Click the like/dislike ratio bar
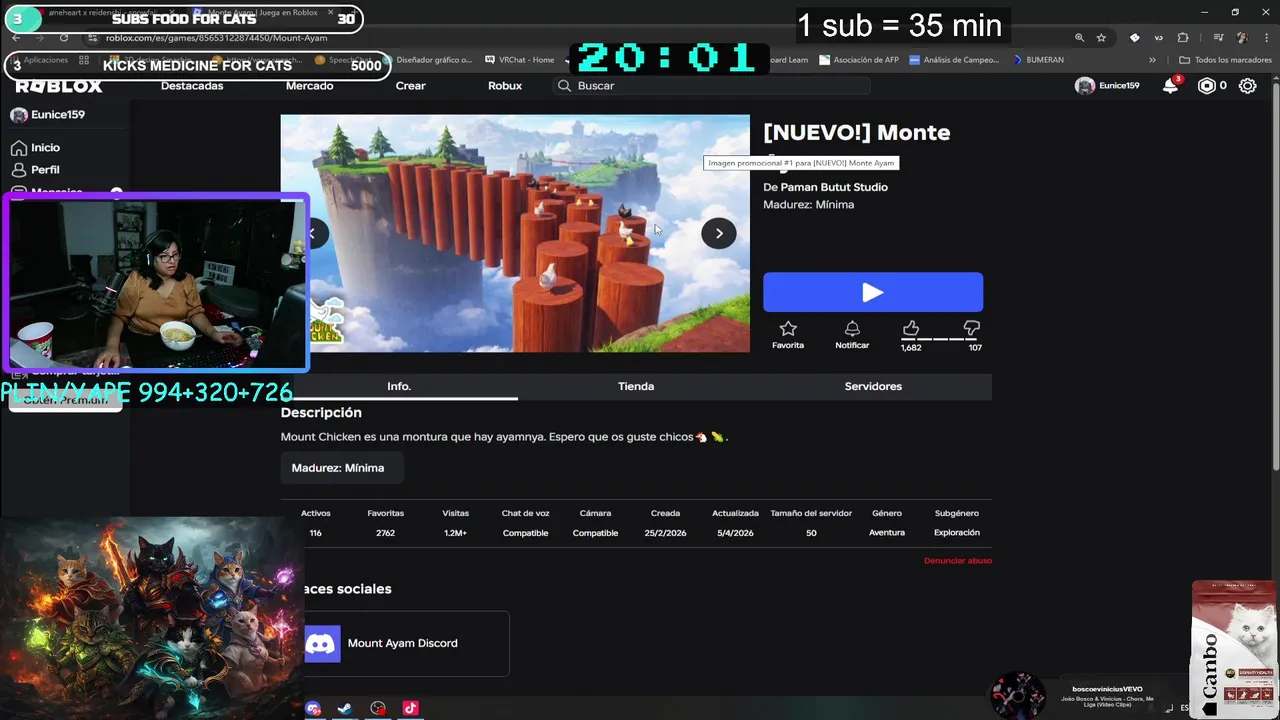The width and height of the screenshot is (1280, 720). click(941, 339)
